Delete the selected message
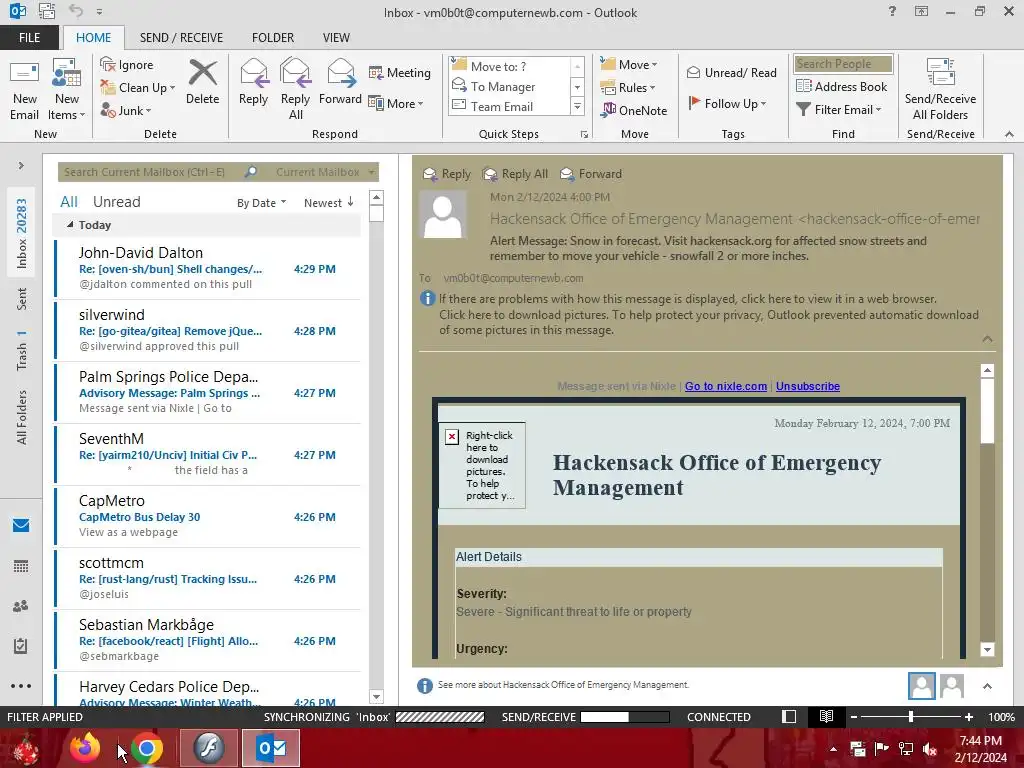Image resolution: width=1024 pixels, height=768 pixels. 202,82
